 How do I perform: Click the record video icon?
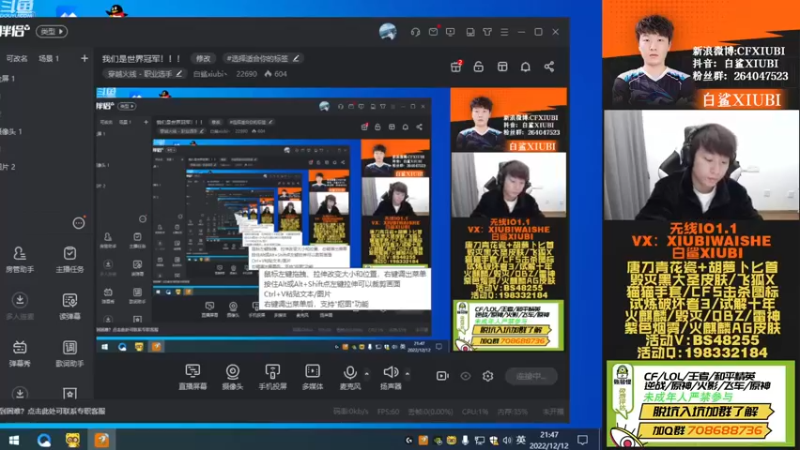[x=442, y=376]
